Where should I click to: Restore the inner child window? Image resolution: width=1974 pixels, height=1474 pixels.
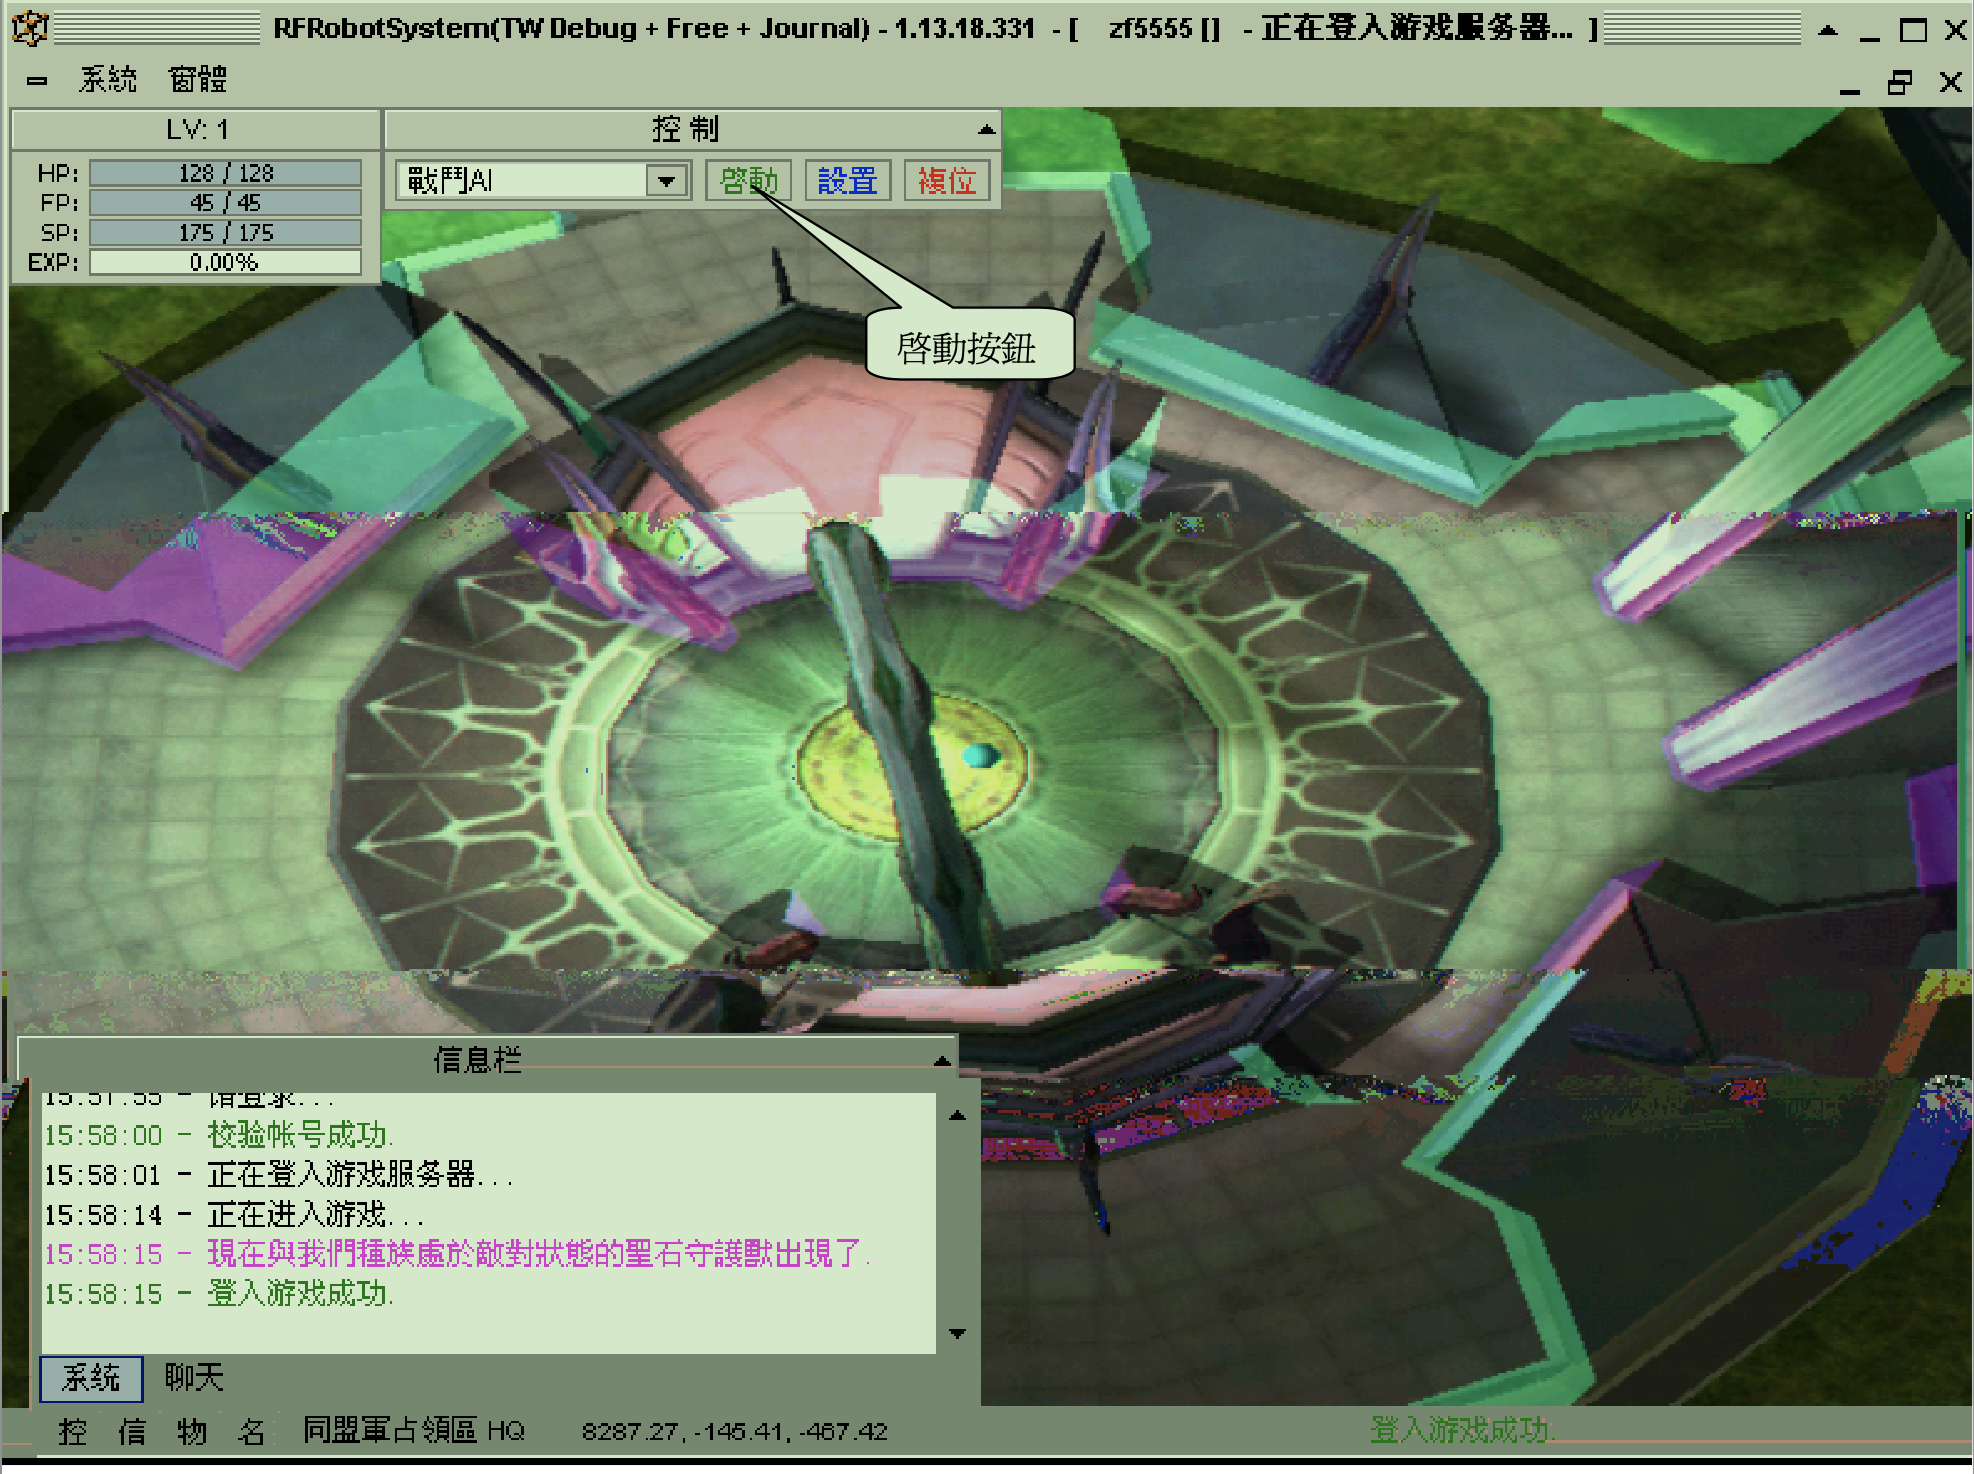point(1899,83)
